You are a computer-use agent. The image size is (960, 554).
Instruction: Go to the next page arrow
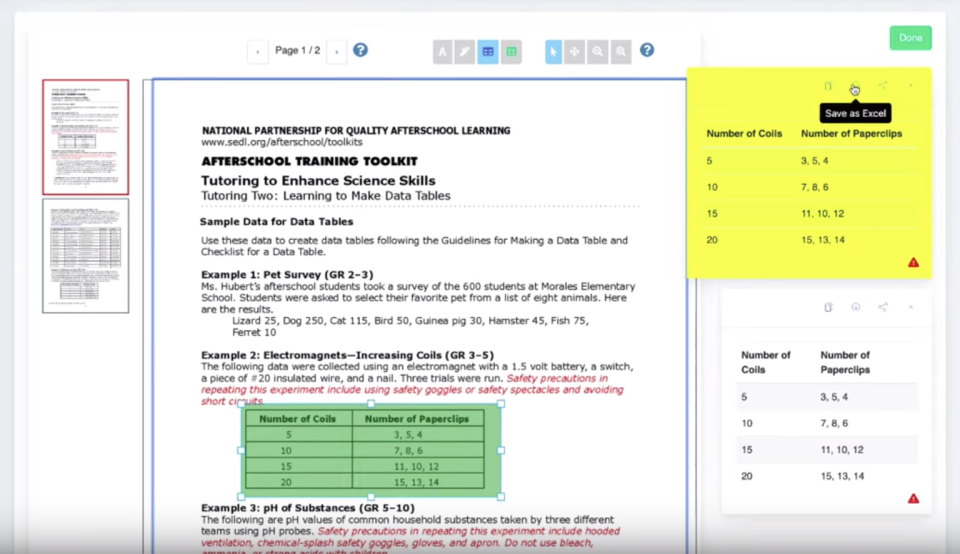[x=337, y=51]
